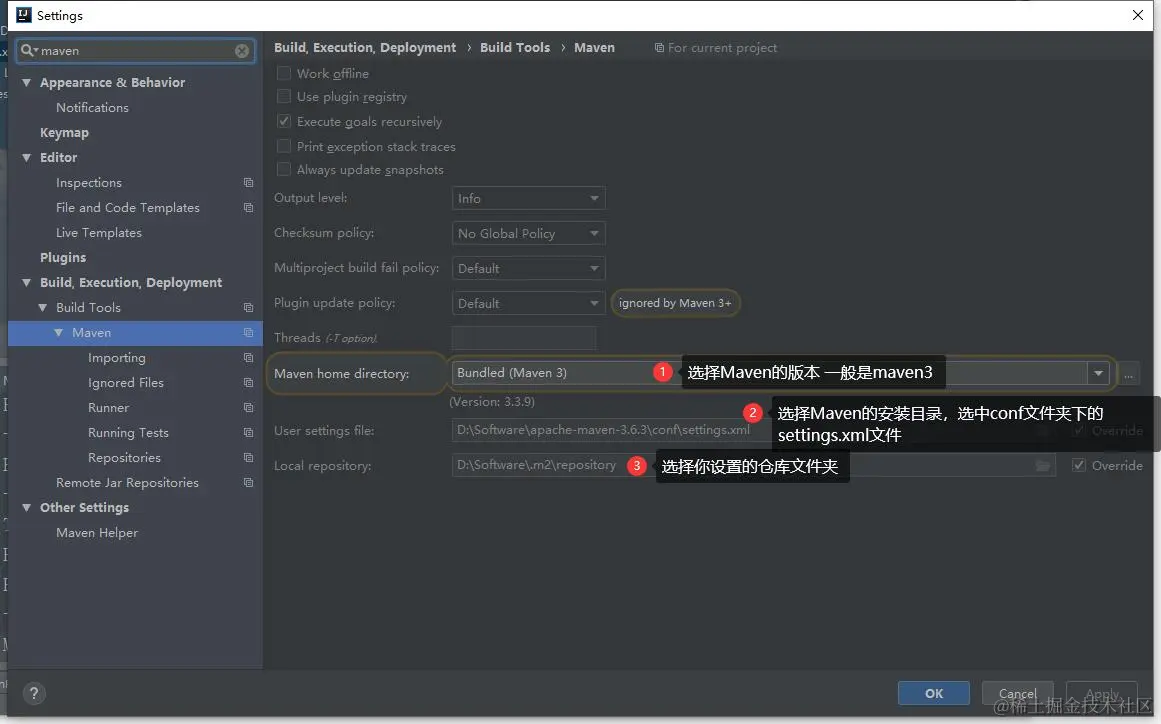The width and height of the screenshot is (1161, 724).
Task: Collapse the Build Tools node
Action: (x=42, y=307)
